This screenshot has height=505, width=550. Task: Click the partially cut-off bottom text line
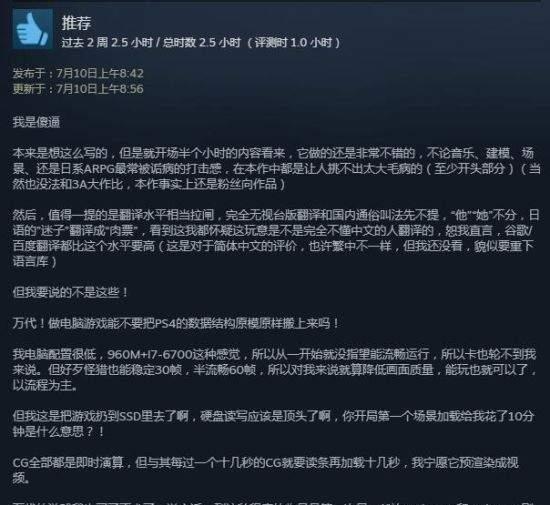click(x=274, y=502)
